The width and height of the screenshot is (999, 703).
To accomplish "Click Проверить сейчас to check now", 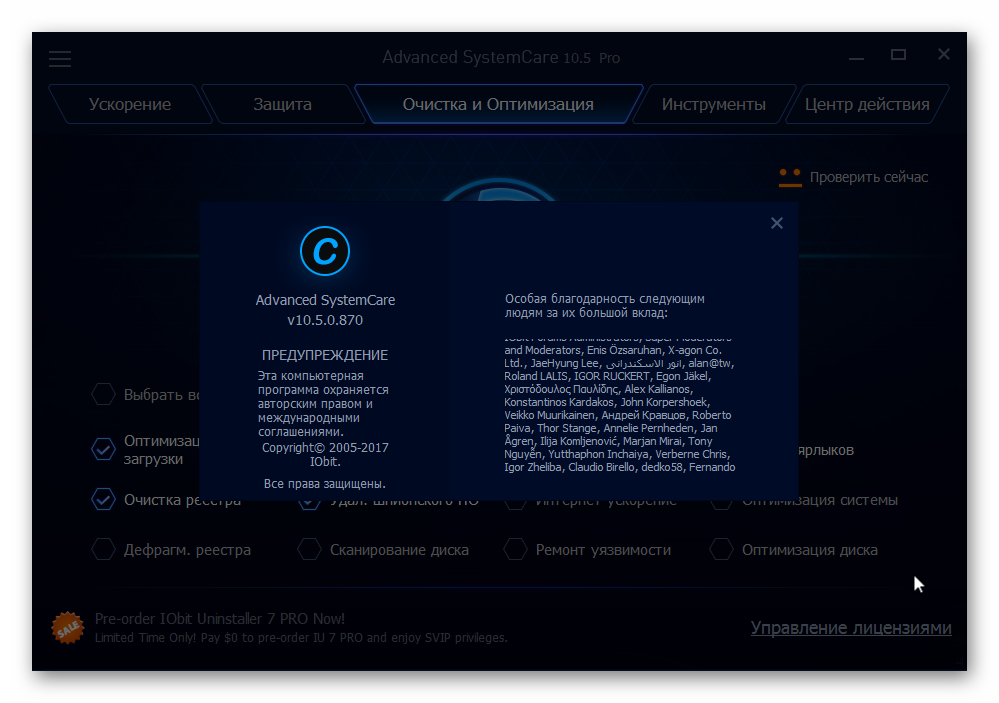I will 868,177.
